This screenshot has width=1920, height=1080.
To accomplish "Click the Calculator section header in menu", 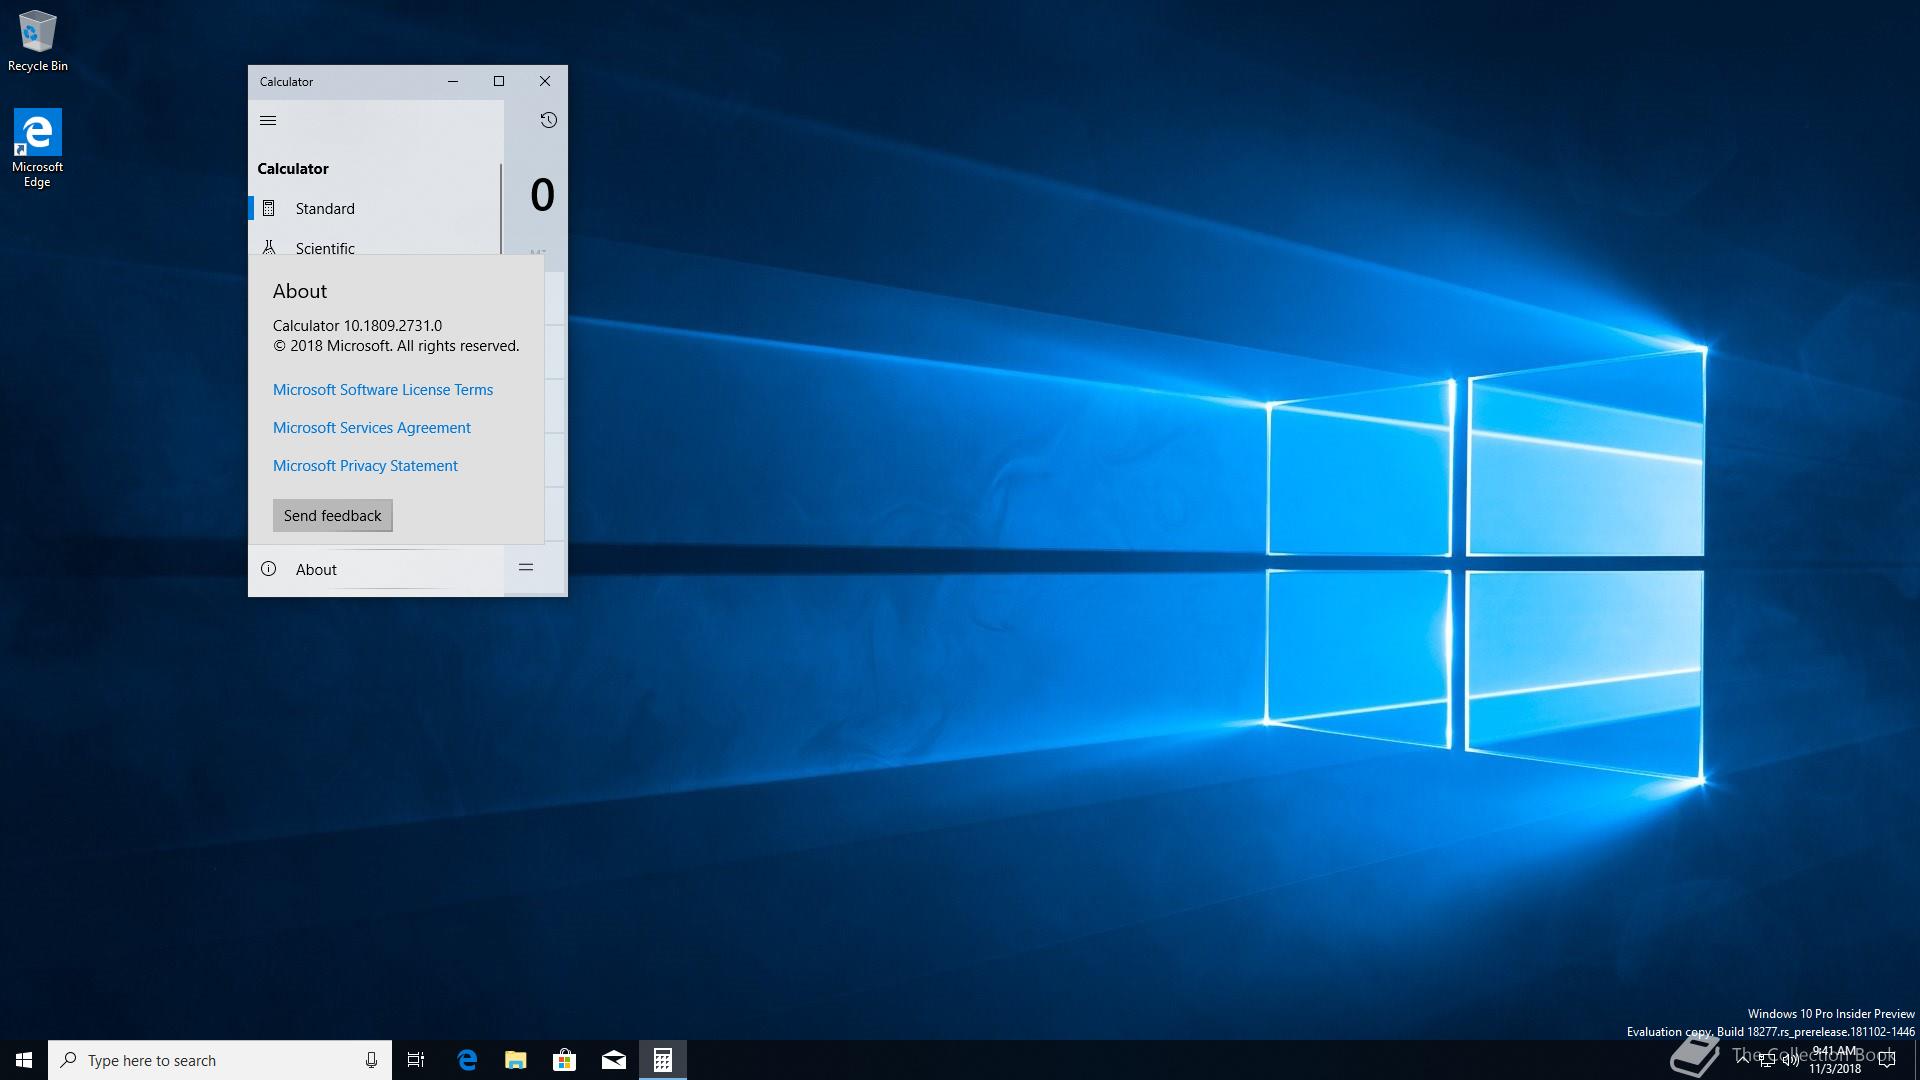I will click(293, 169).
